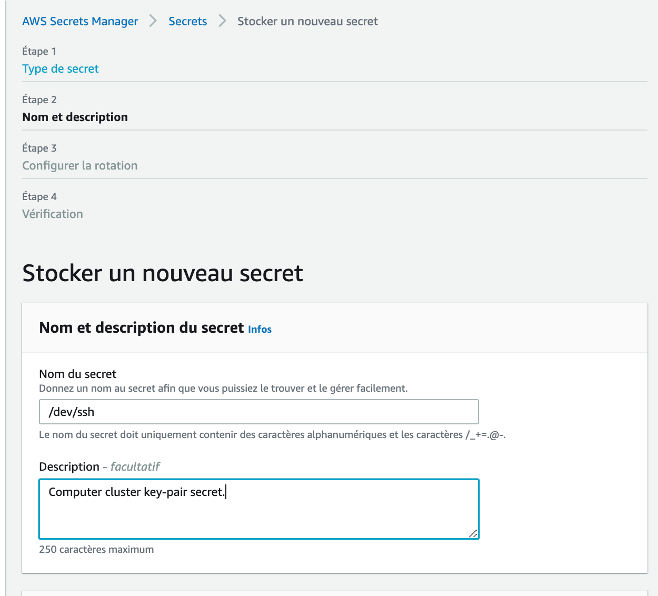Image resolution: width=658 pixels, height=596 pixels.
Task: Click the 'Nom et description du secret' panel header
Action: pos(141,328)
